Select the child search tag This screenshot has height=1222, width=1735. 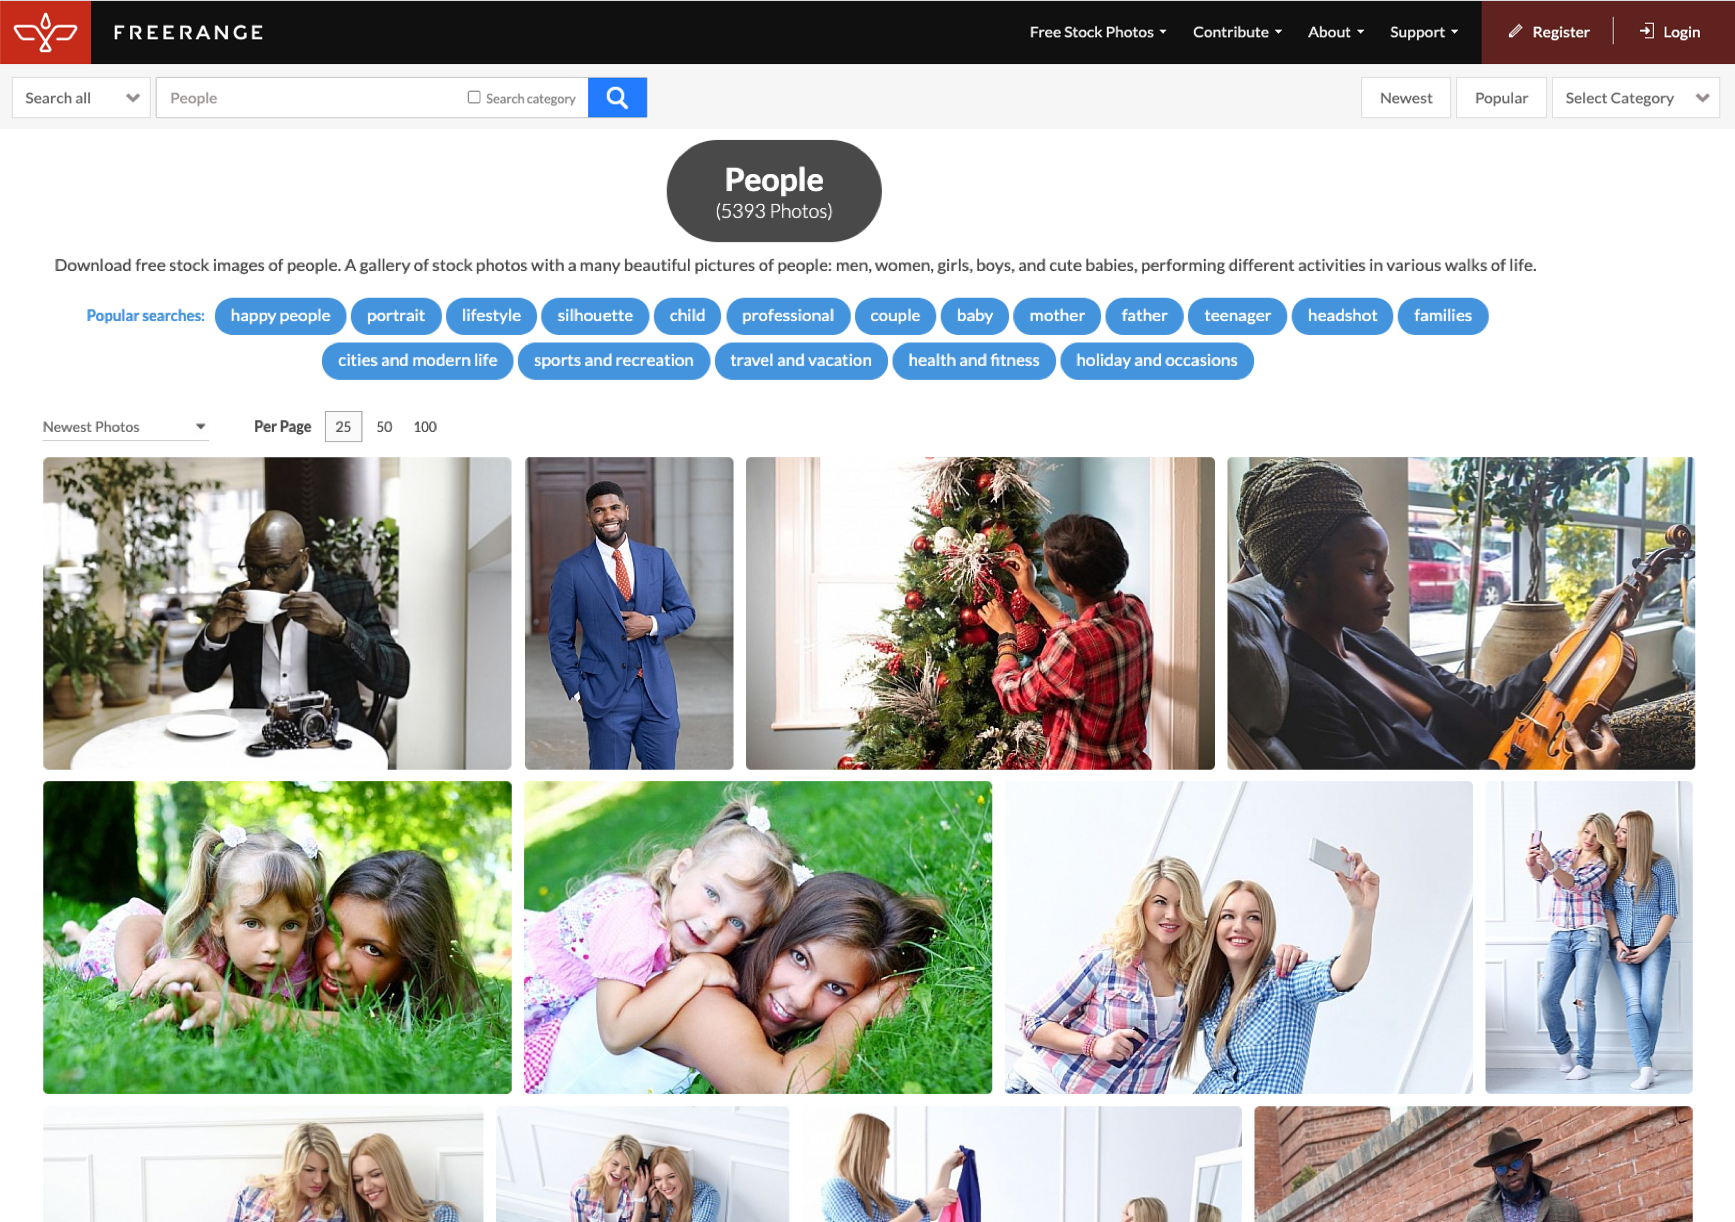(687, 315)
